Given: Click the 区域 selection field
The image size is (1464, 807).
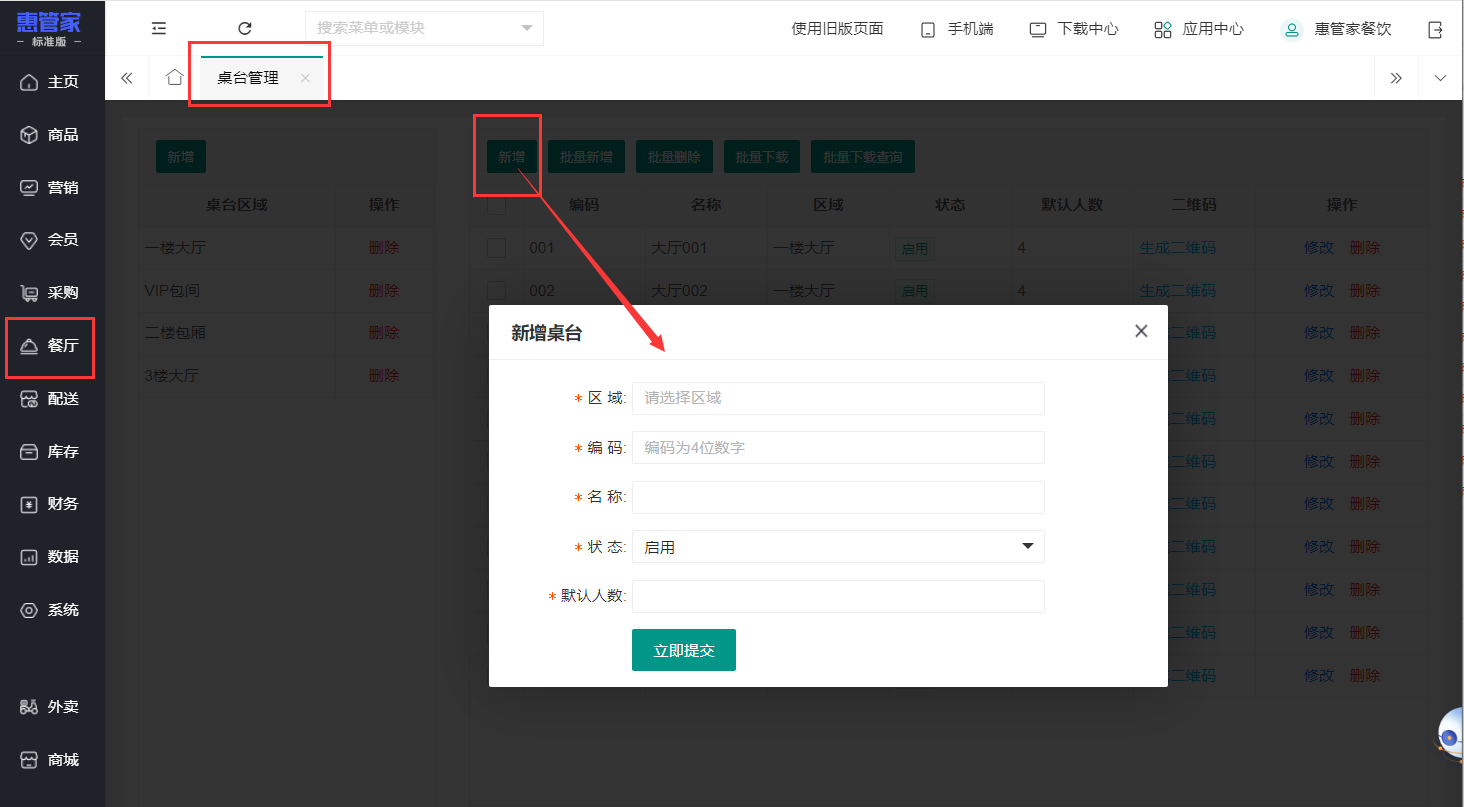Looking at the screenshot, I should coord(838,398).
